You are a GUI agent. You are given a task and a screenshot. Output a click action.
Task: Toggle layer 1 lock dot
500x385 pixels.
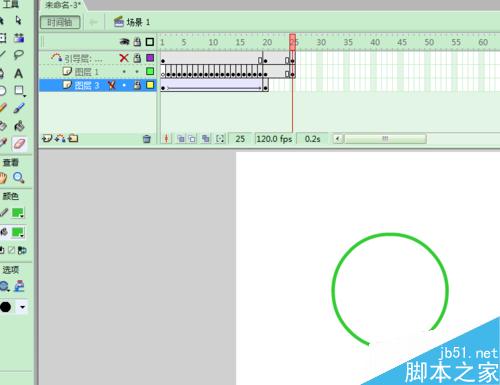(137, 71)
